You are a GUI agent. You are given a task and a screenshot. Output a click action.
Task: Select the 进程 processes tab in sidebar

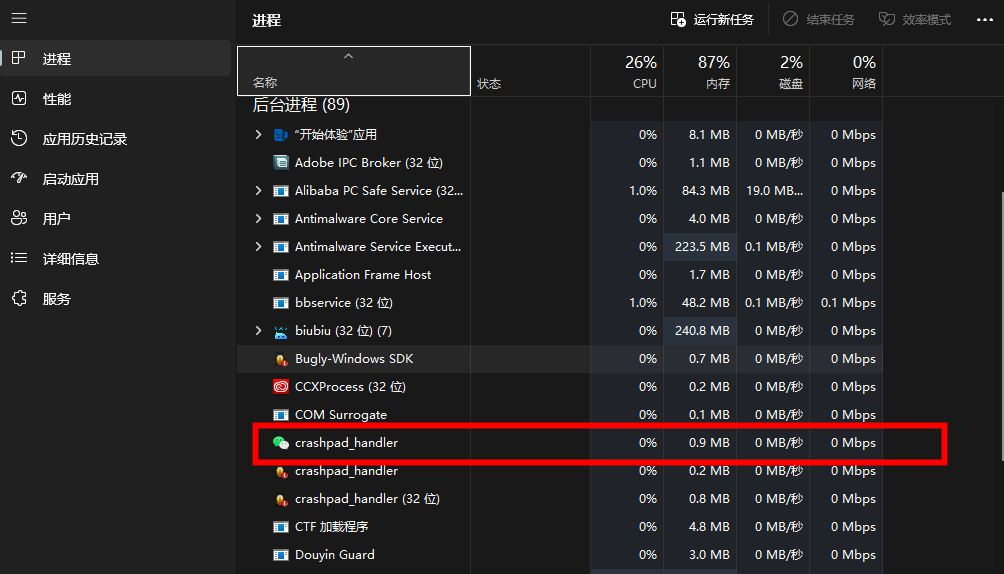pos(56,59)
